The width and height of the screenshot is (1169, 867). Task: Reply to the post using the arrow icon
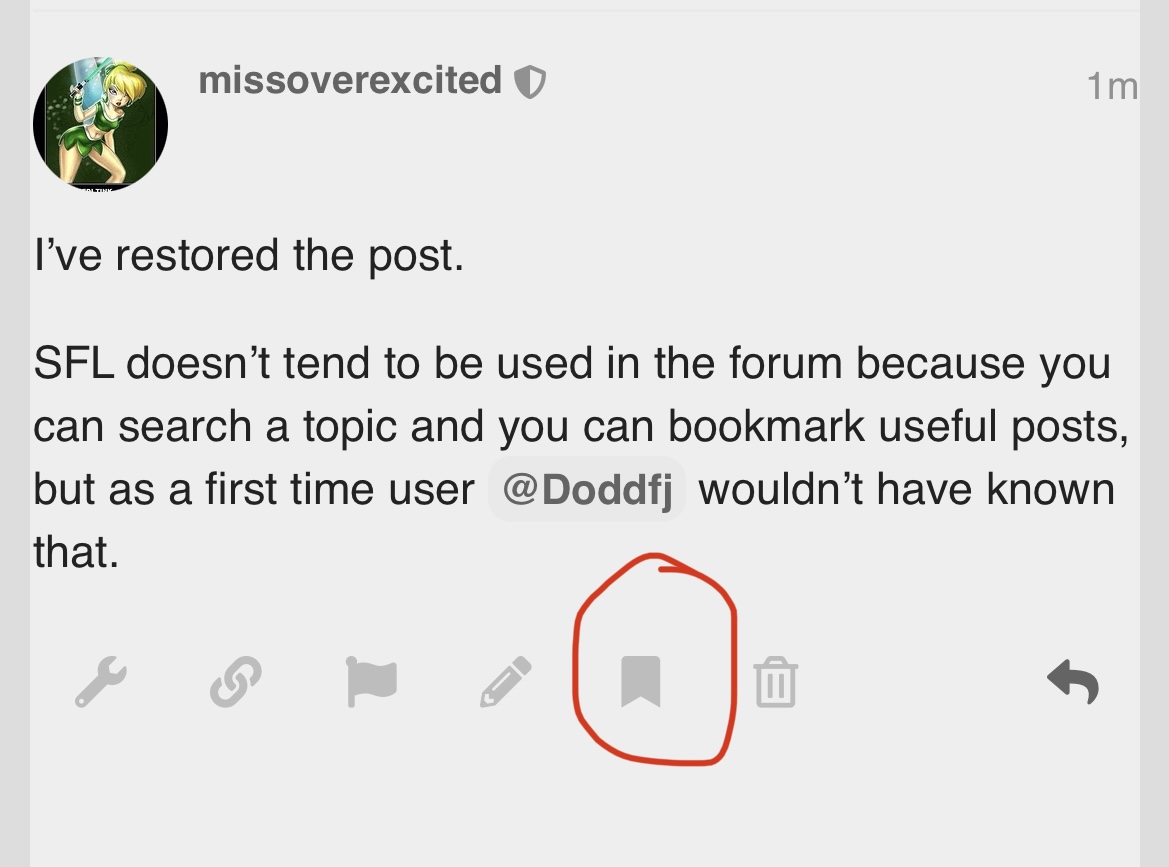click(x=1073, y=681)
